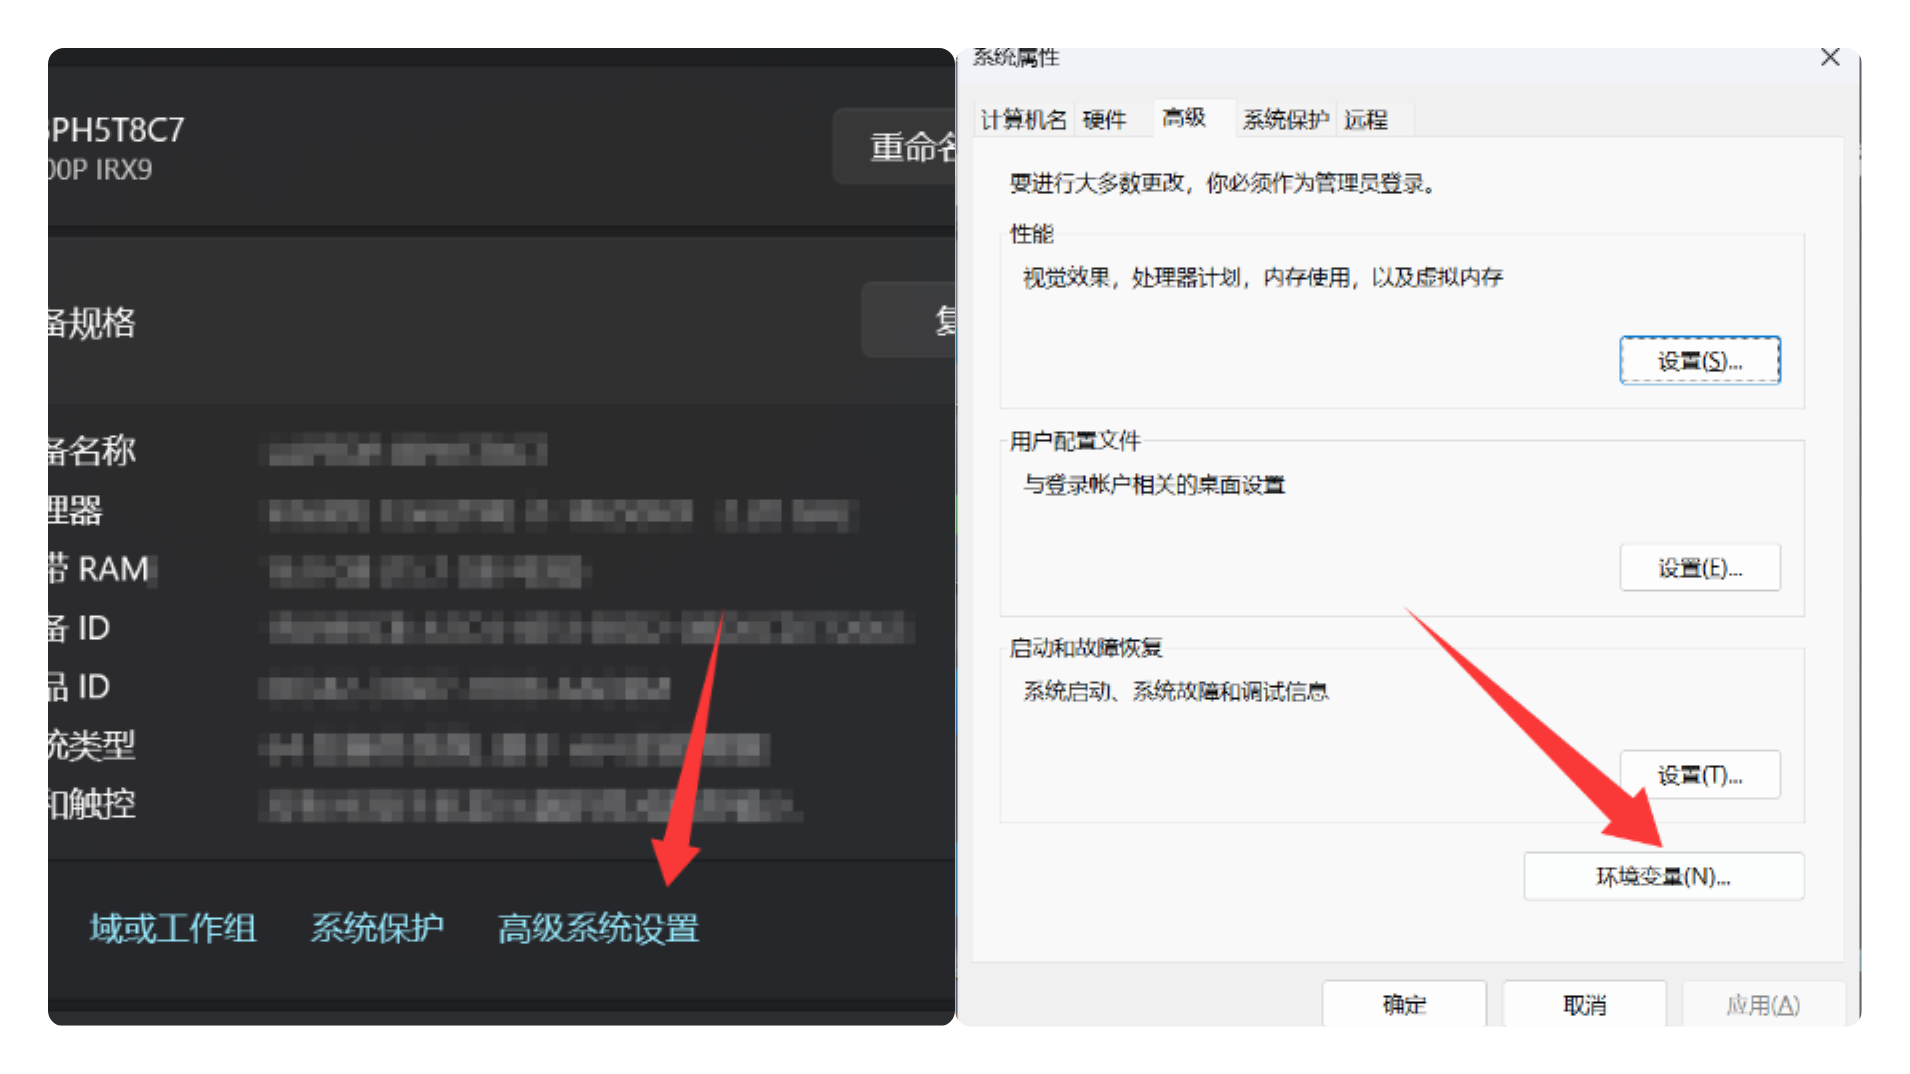Open the 环境变量(N) dialog

coord(1663,876)
